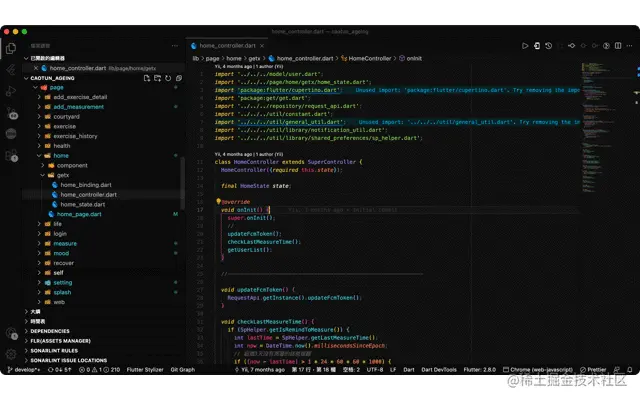Click HomeController in the breadcrumb
The image size is (640, 400).
(x=369, y=58)
